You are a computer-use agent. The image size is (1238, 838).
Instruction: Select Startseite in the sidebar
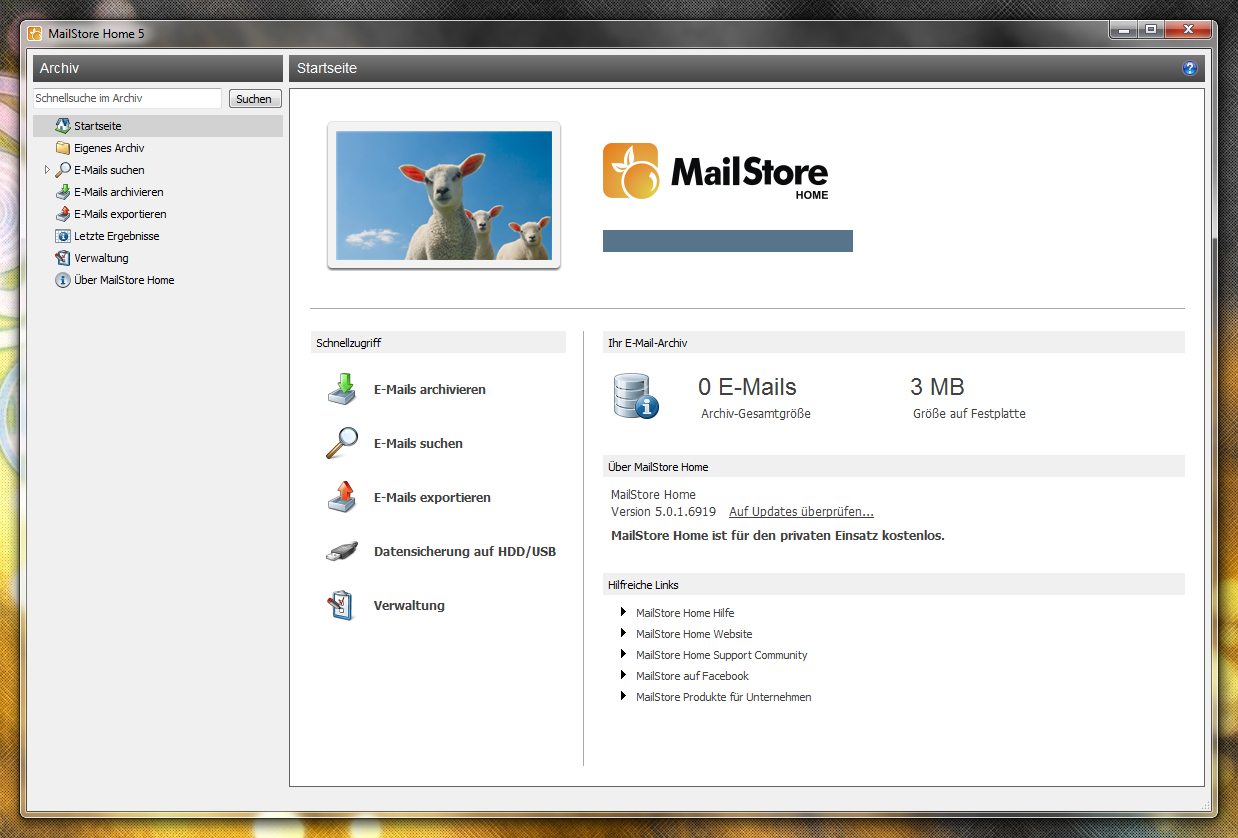(97, 126)
